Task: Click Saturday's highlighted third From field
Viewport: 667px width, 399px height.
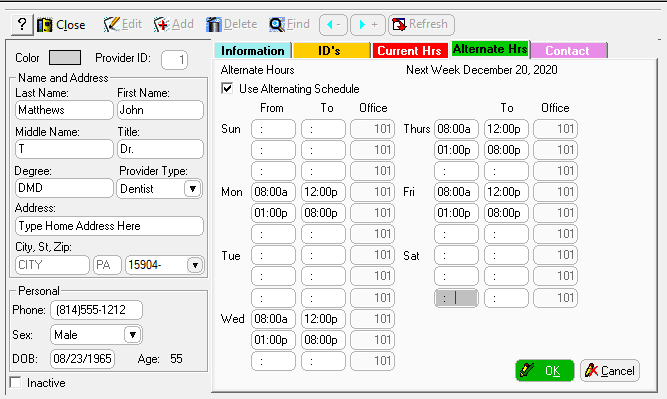Action: click(x=456, y=298)
